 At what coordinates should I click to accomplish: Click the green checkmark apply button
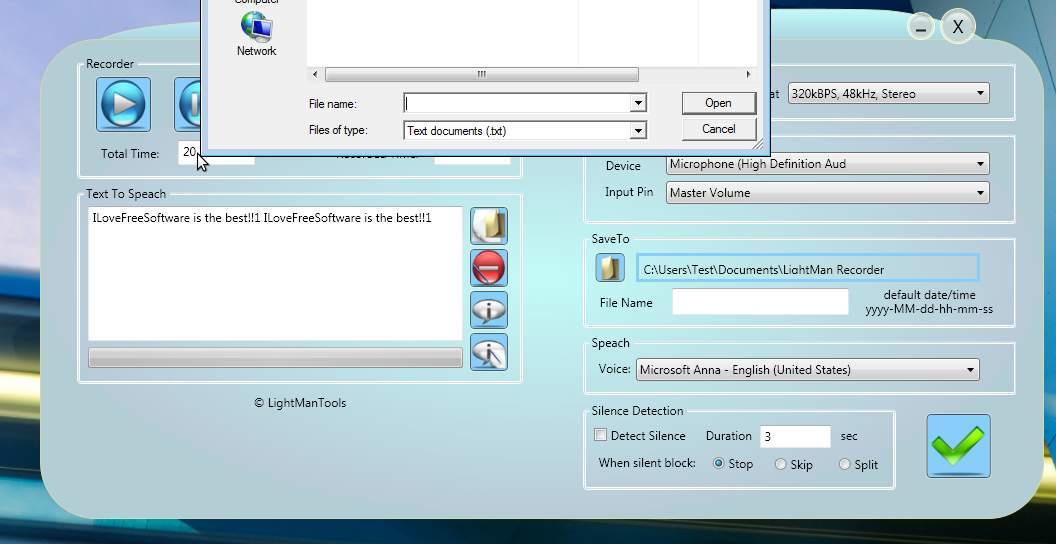[x=958, y=446]
